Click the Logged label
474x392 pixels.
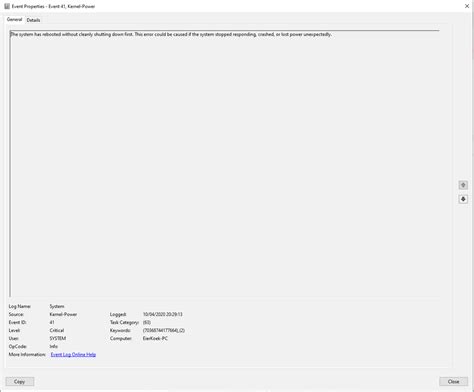click(x=118, y=314)
